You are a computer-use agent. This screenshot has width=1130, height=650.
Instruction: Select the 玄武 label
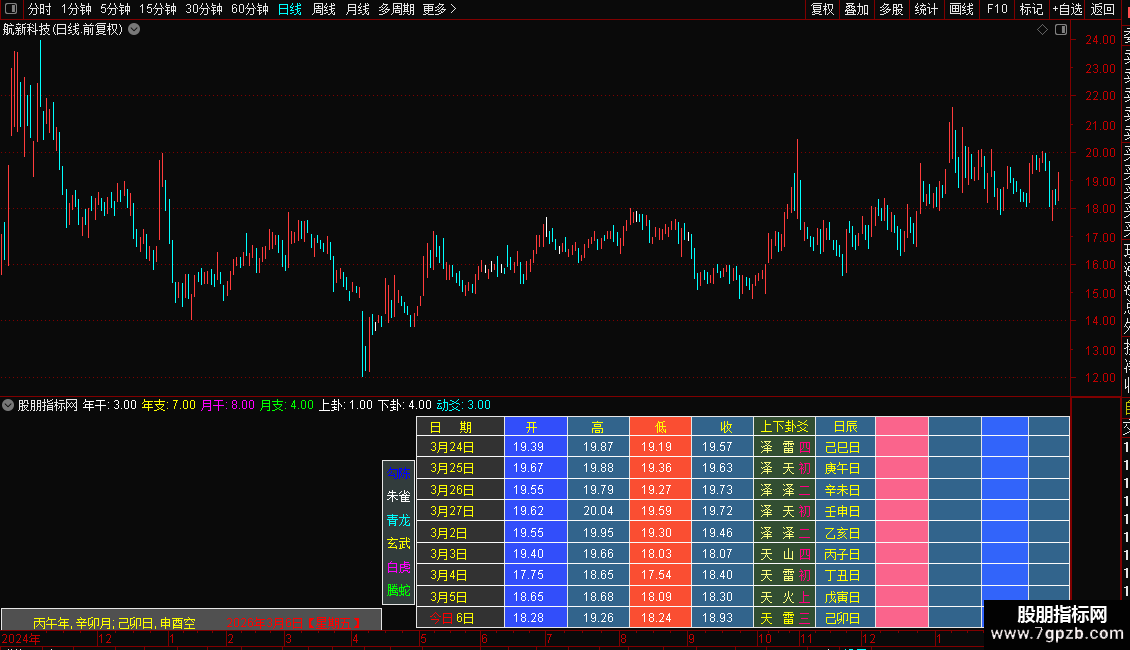coord(399,543)
